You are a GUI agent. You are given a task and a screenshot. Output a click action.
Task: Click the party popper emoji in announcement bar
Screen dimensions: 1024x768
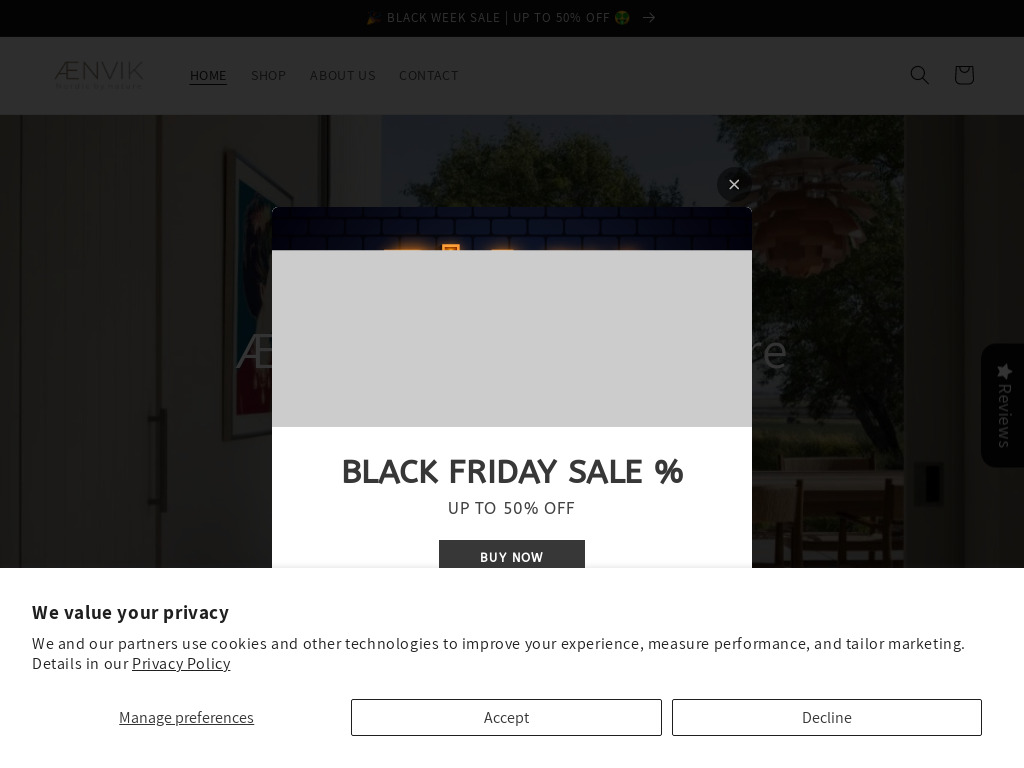(x=373, y=18)
